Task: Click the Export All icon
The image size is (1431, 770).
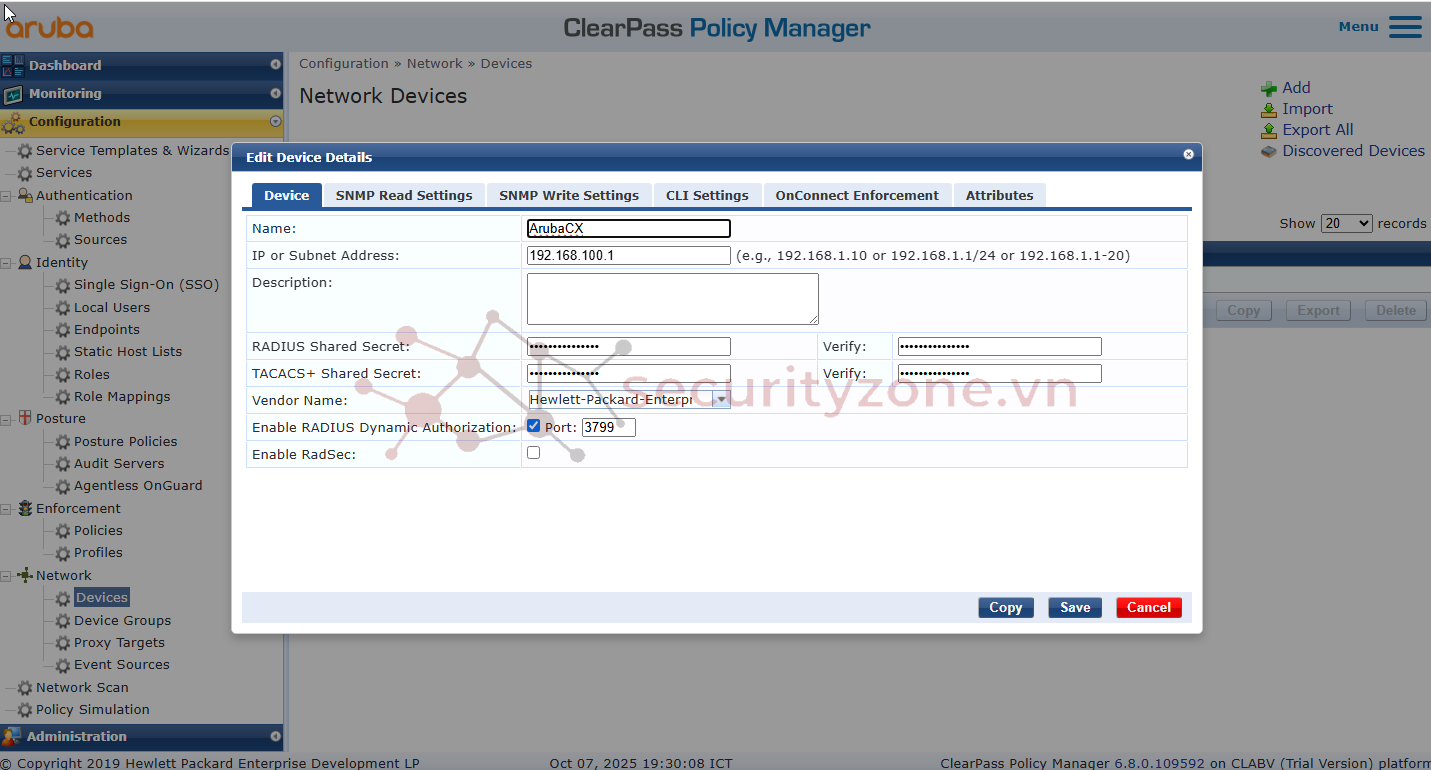Action: pyautogui.click(x=1268, y=131)
